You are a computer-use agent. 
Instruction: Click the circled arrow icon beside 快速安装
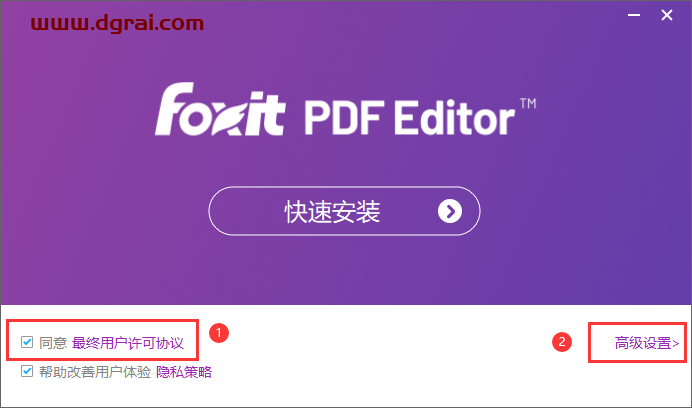(450, 212)
